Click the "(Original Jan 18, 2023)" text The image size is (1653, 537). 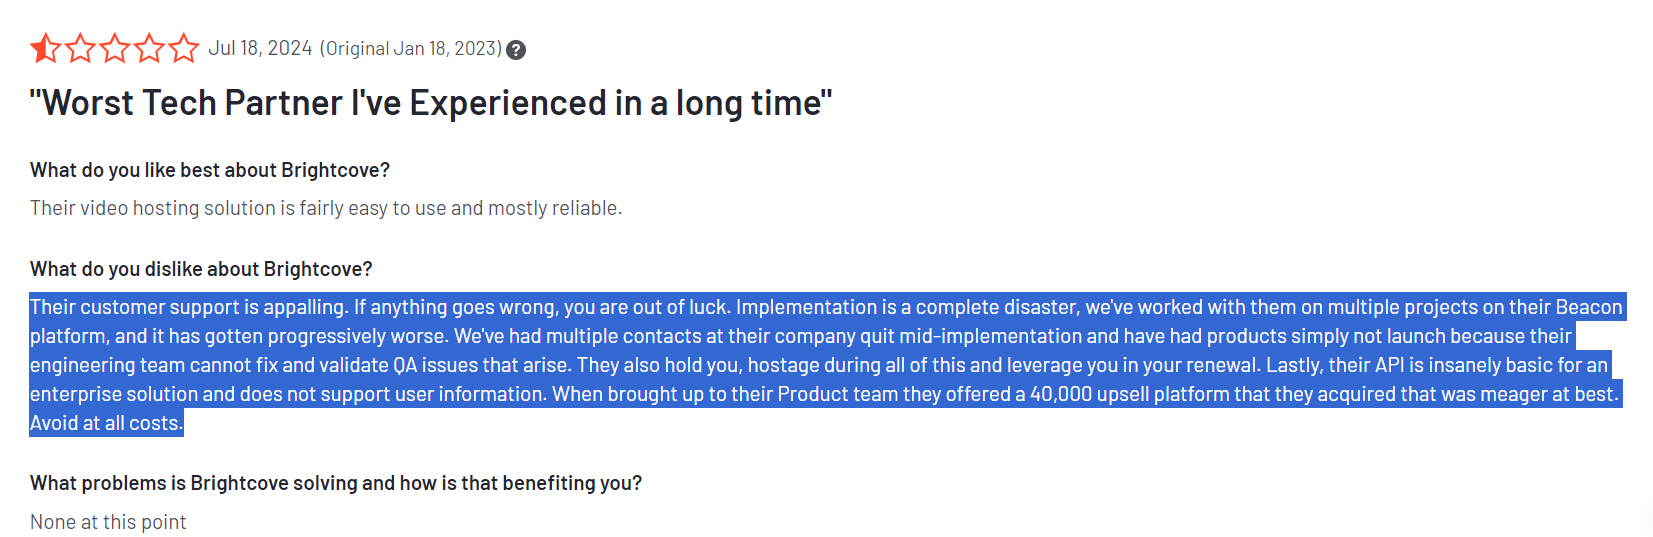(411, 48)
